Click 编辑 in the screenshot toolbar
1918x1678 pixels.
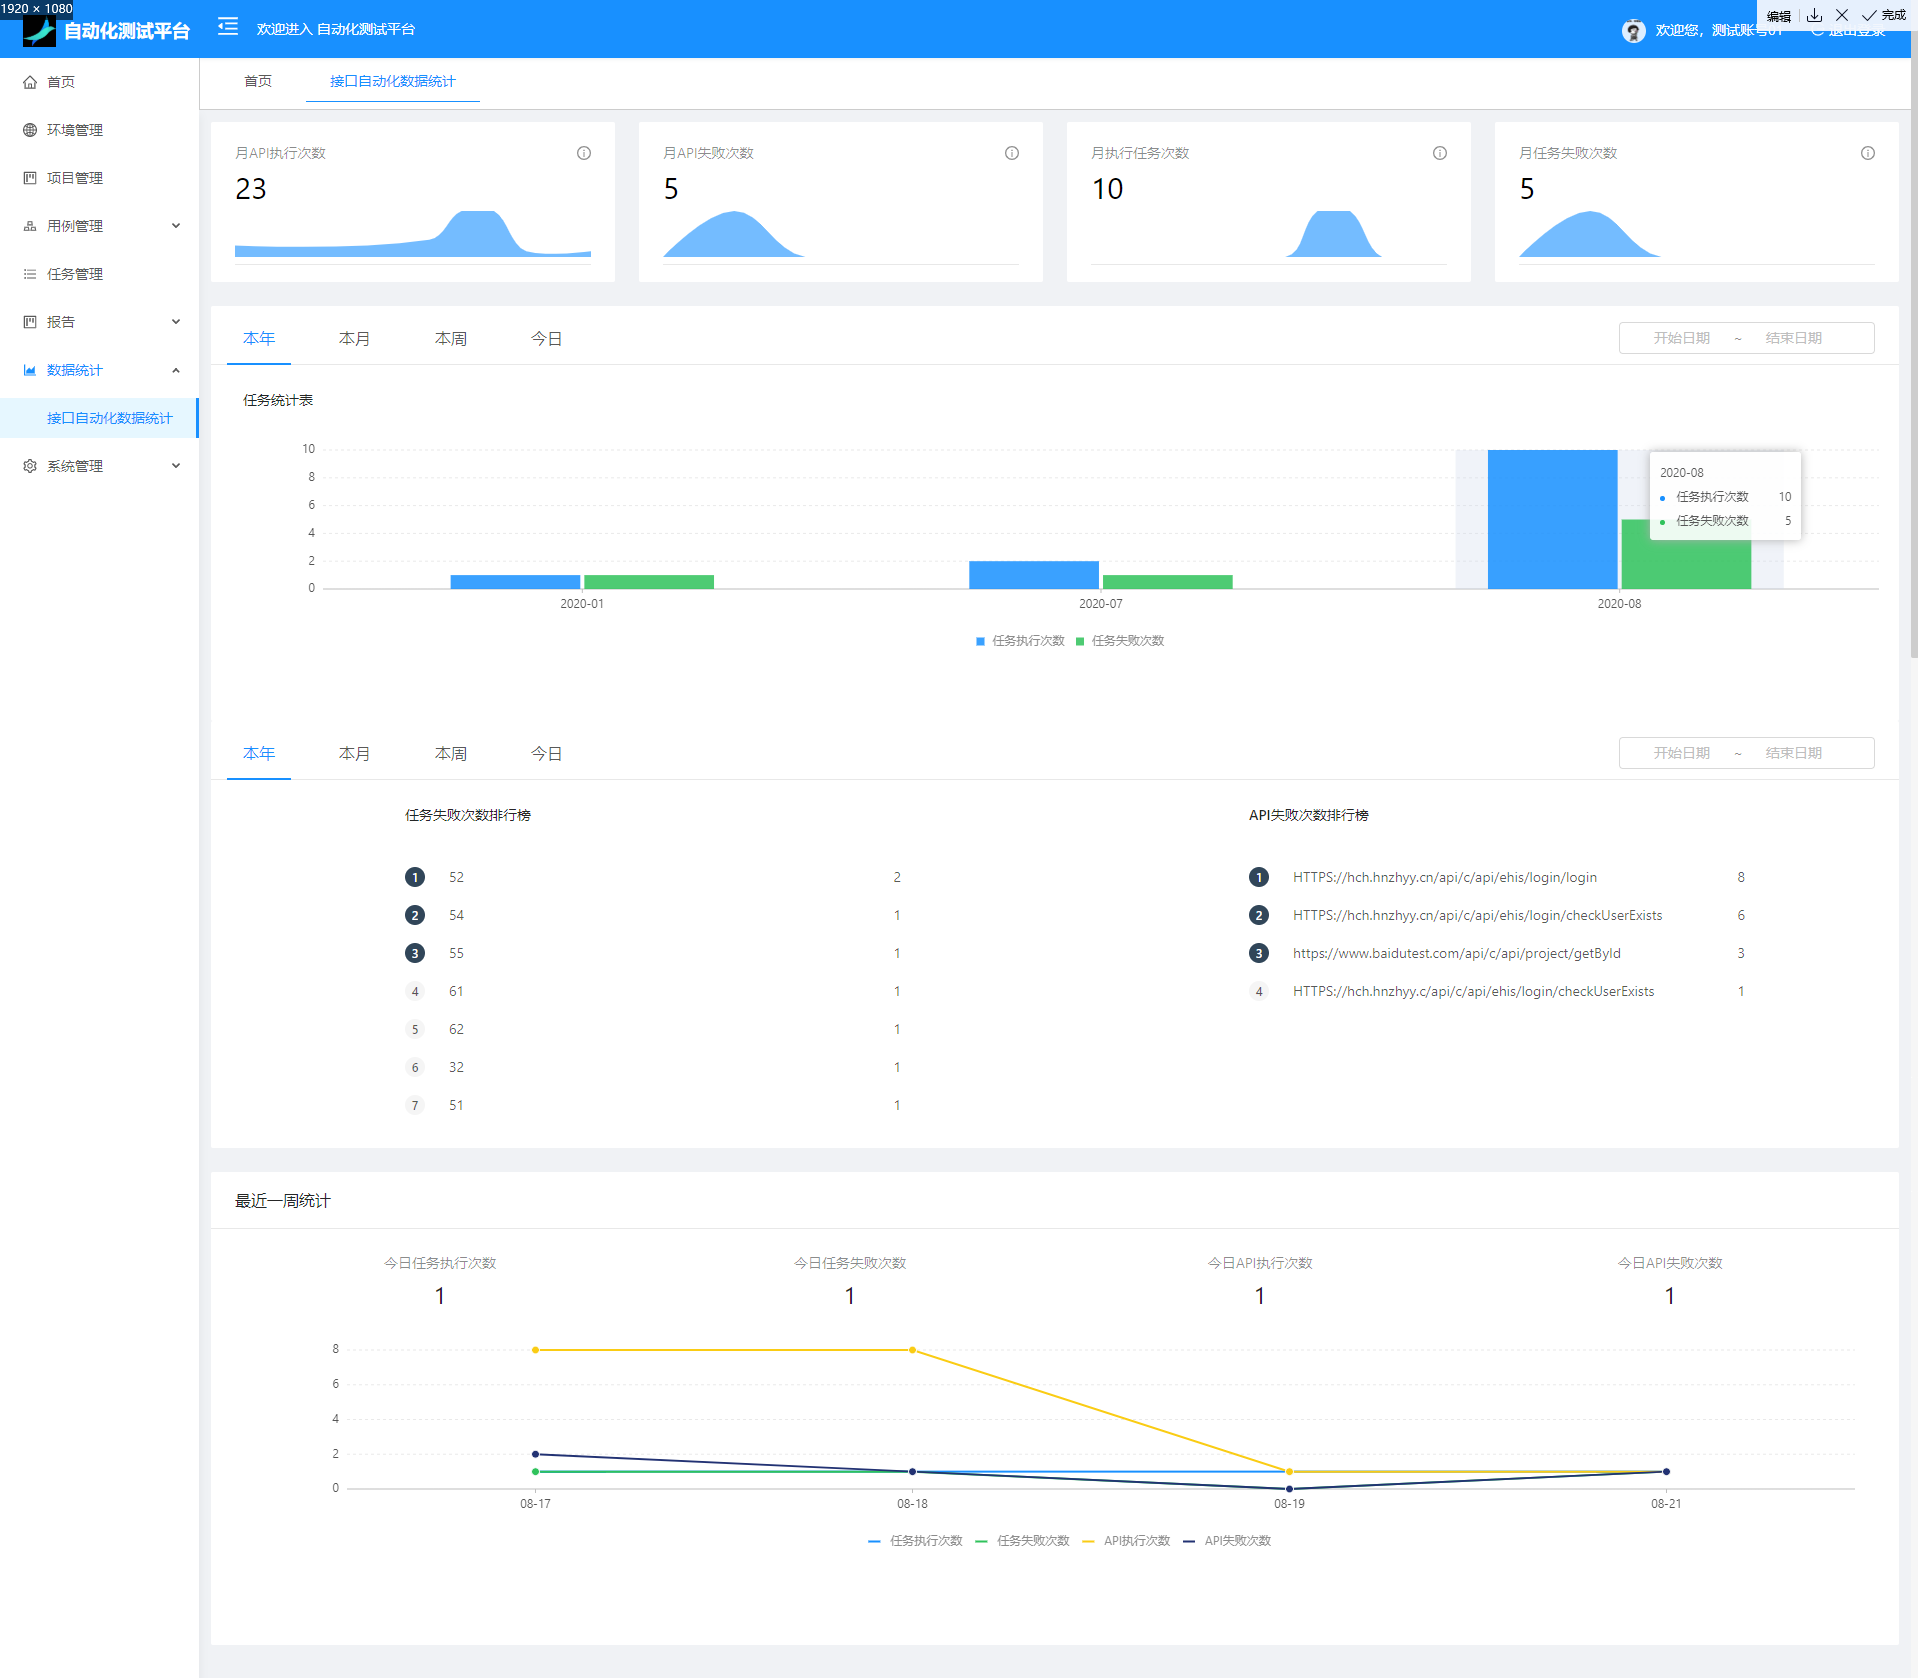[1779, 16]
